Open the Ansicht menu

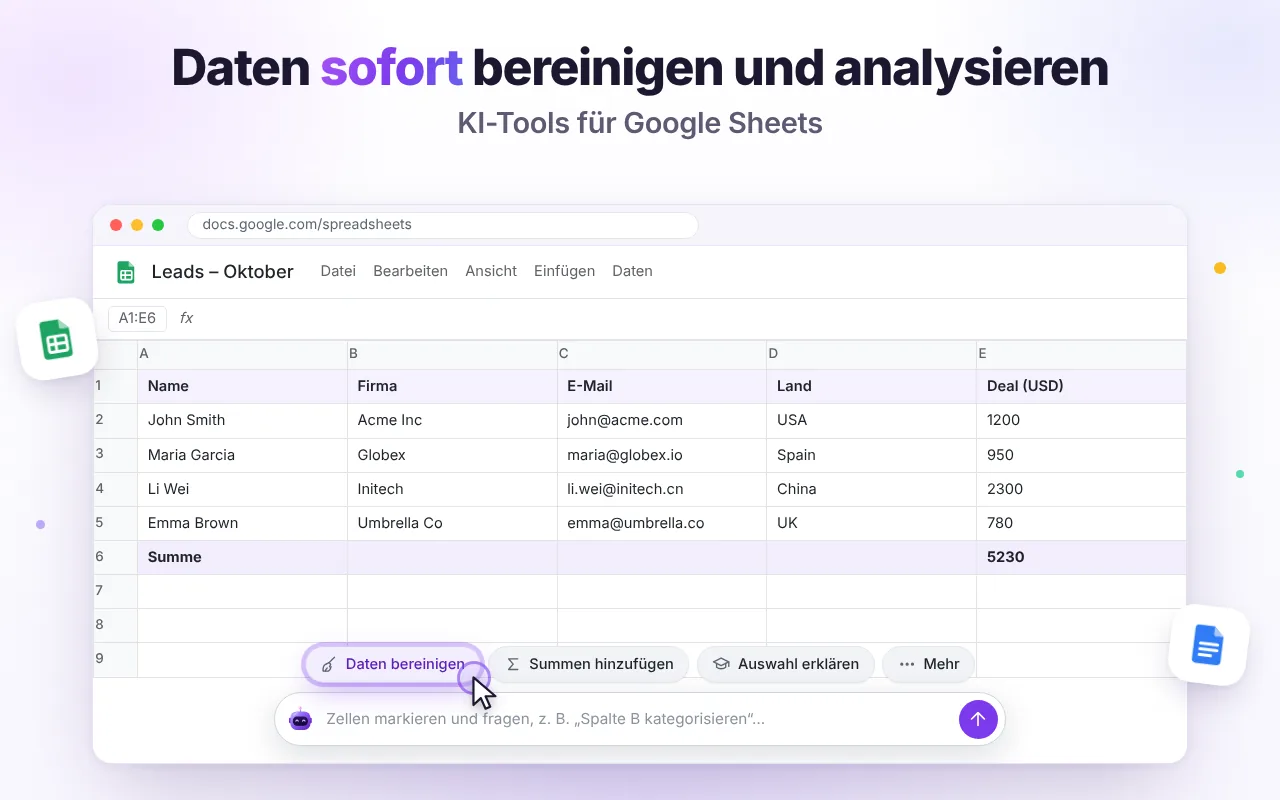(491, 271)
